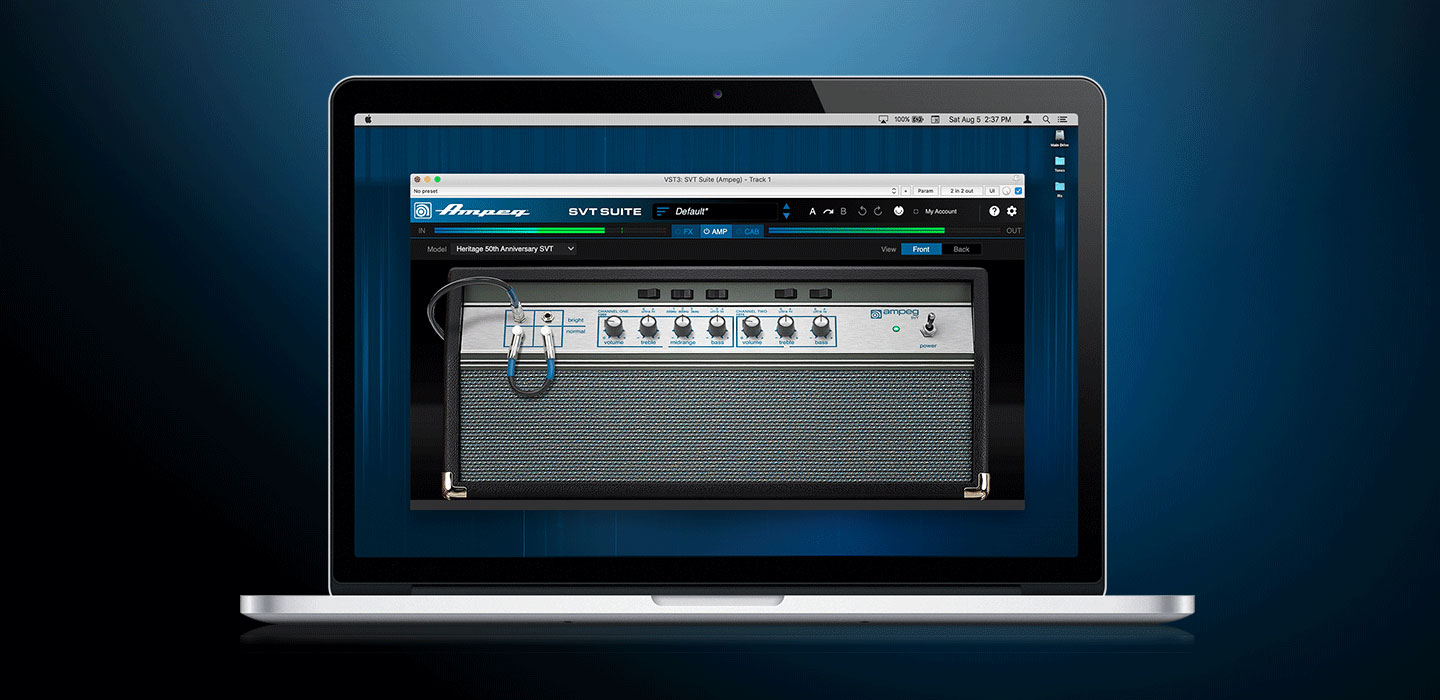This screenshot has height=700, width=1440.
Task: Click the help question mark icon
Action: [994, 211]
